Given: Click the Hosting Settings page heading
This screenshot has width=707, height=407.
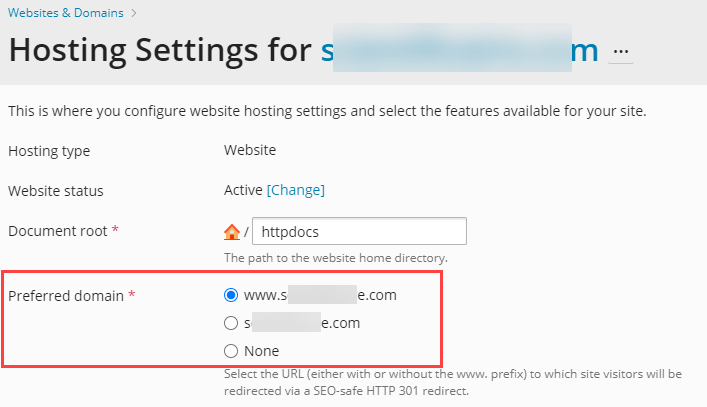Looking at the screenshot, I should click(x=160, y=50).
